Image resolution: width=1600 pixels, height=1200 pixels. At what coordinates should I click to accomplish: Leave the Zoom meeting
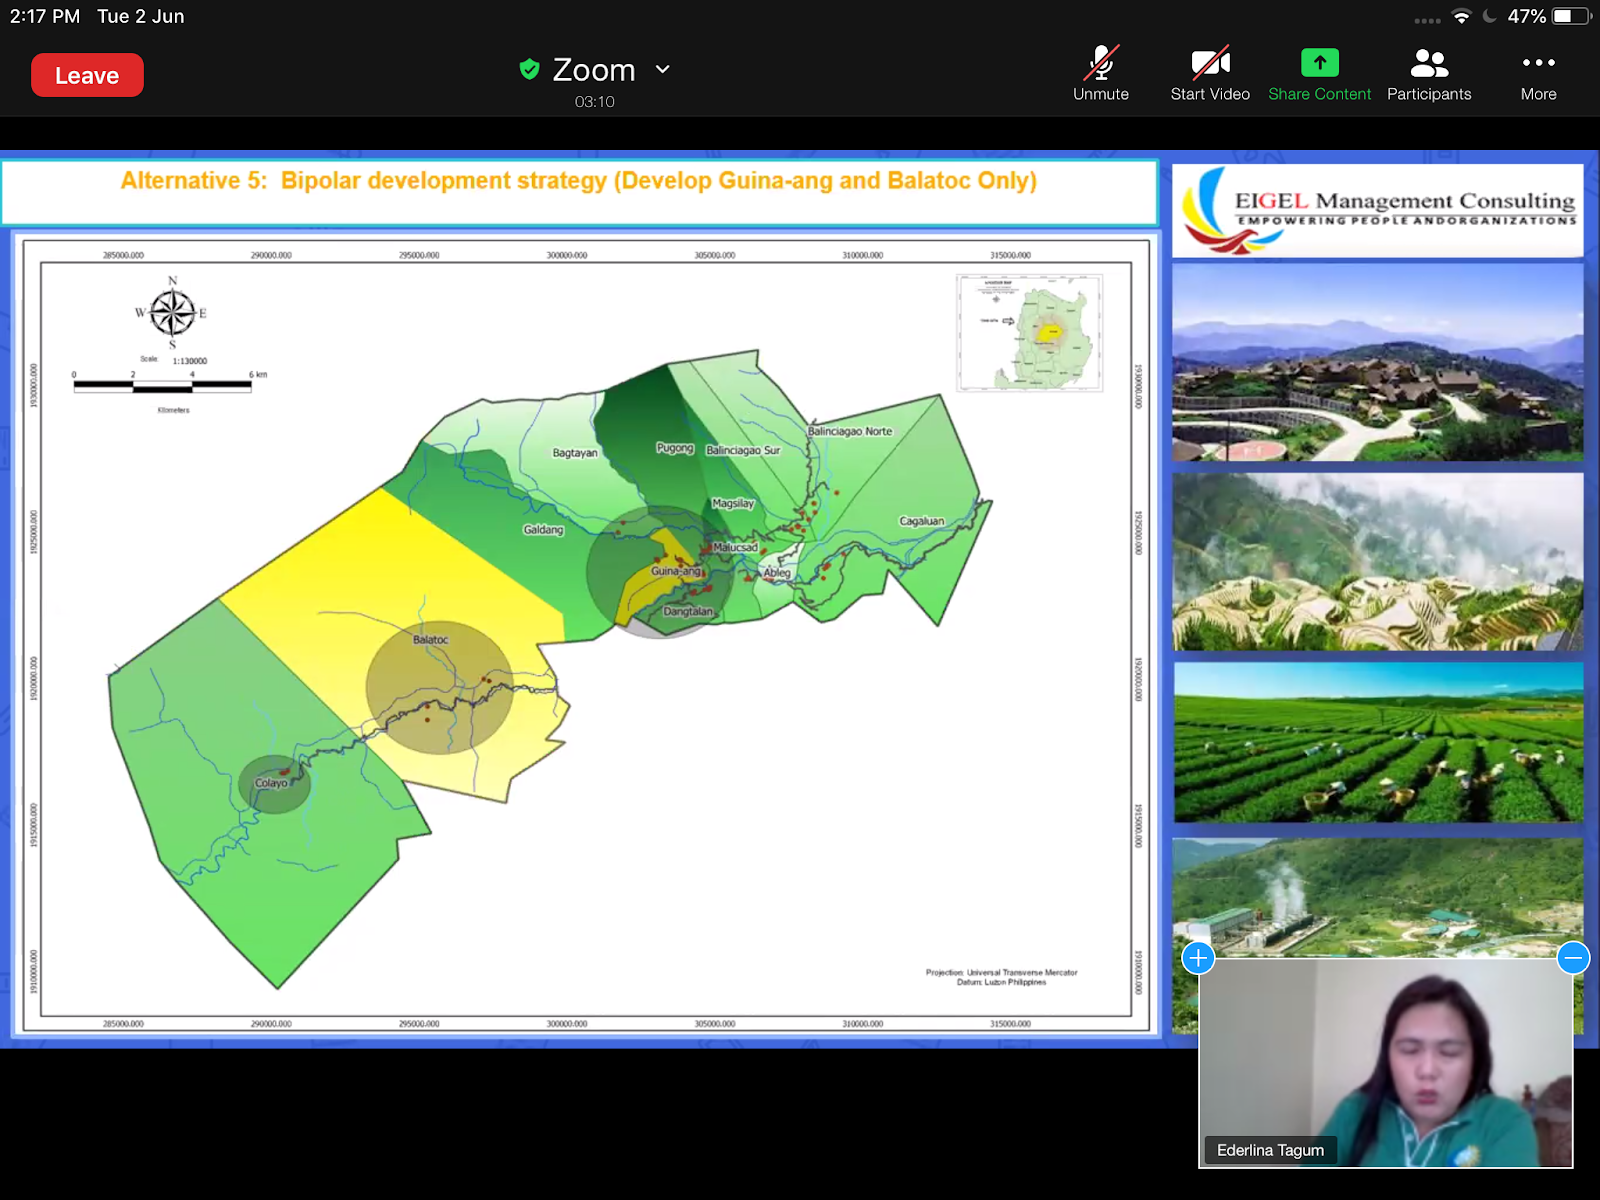pyautogui.click(x=87, y=76)
